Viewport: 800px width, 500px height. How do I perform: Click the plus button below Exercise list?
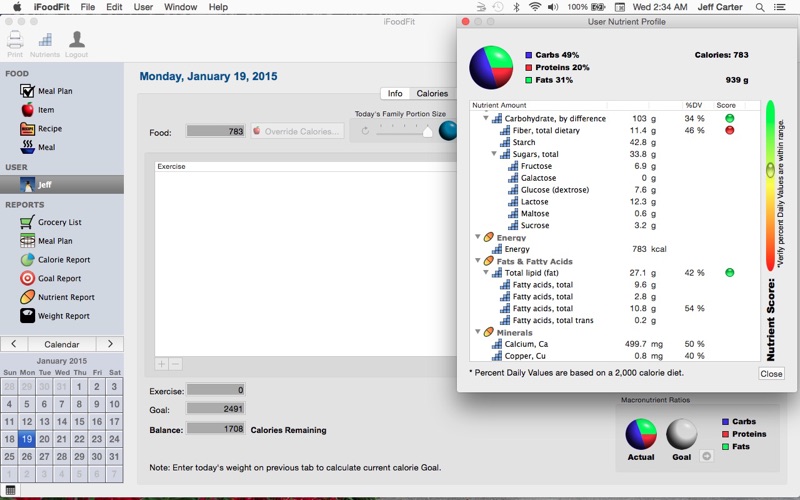pos(161,364)
